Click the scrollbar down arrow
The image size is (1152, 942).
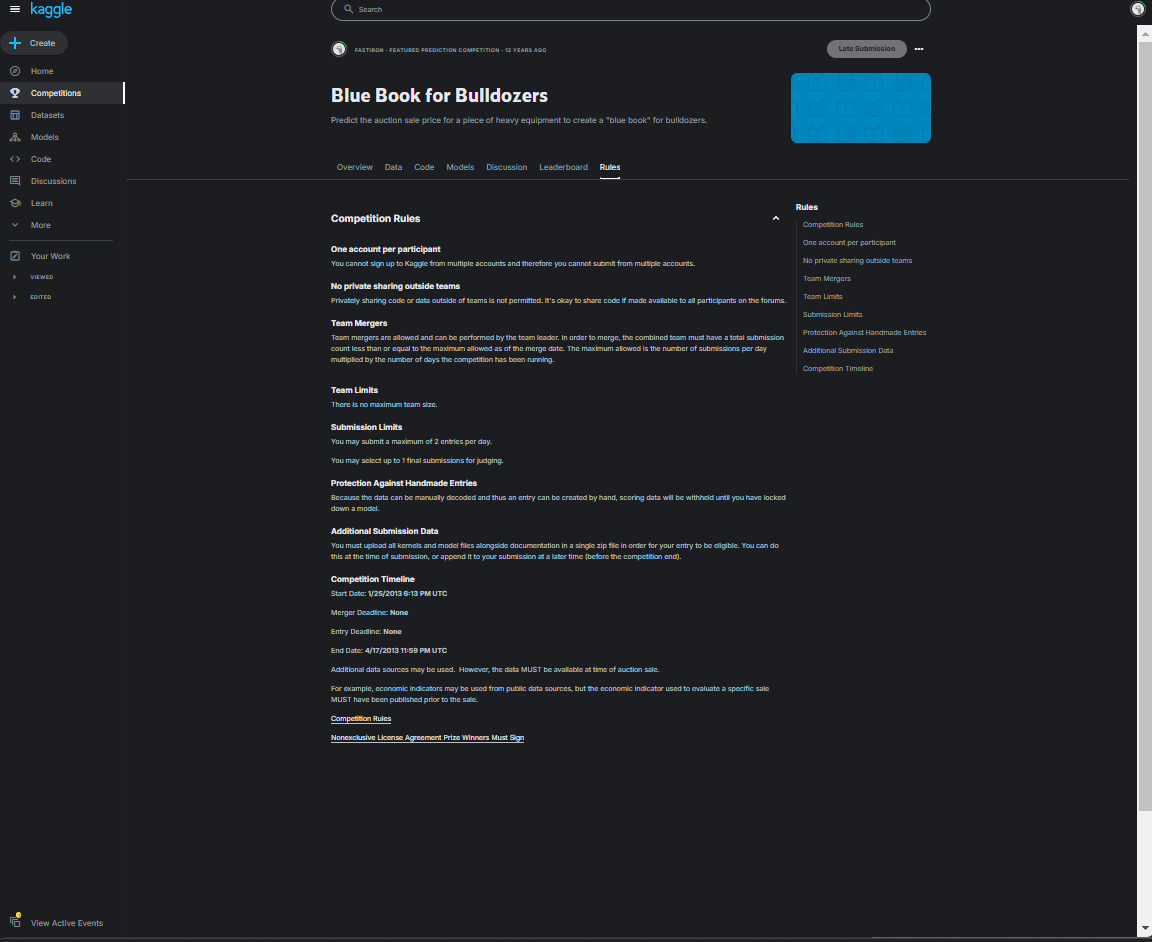click(x=1145, y=927)
